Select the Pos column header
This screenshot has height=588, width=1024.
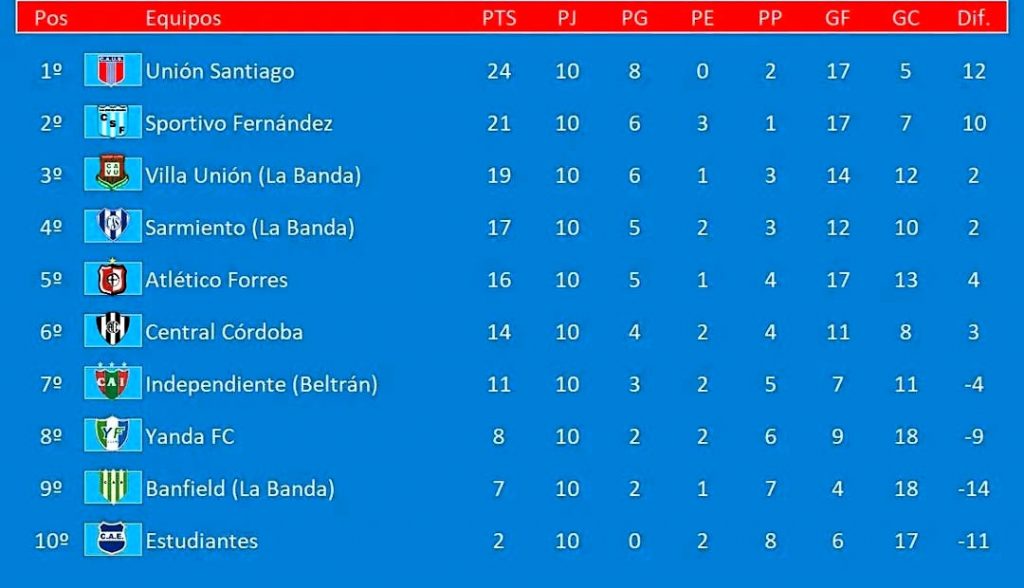51,18
